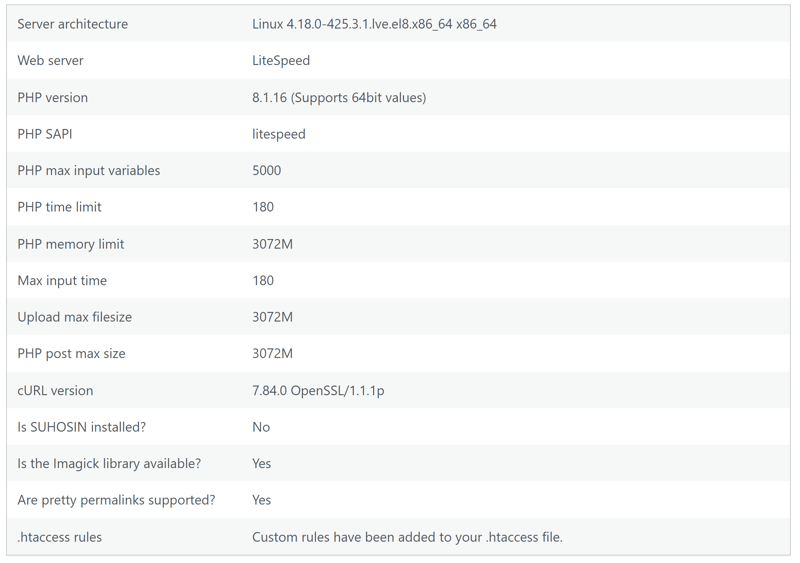Select the PHP SAPI litespeed value
Image resolution: width=800 pixels, height=563 pixels.
tap(279, 134)
